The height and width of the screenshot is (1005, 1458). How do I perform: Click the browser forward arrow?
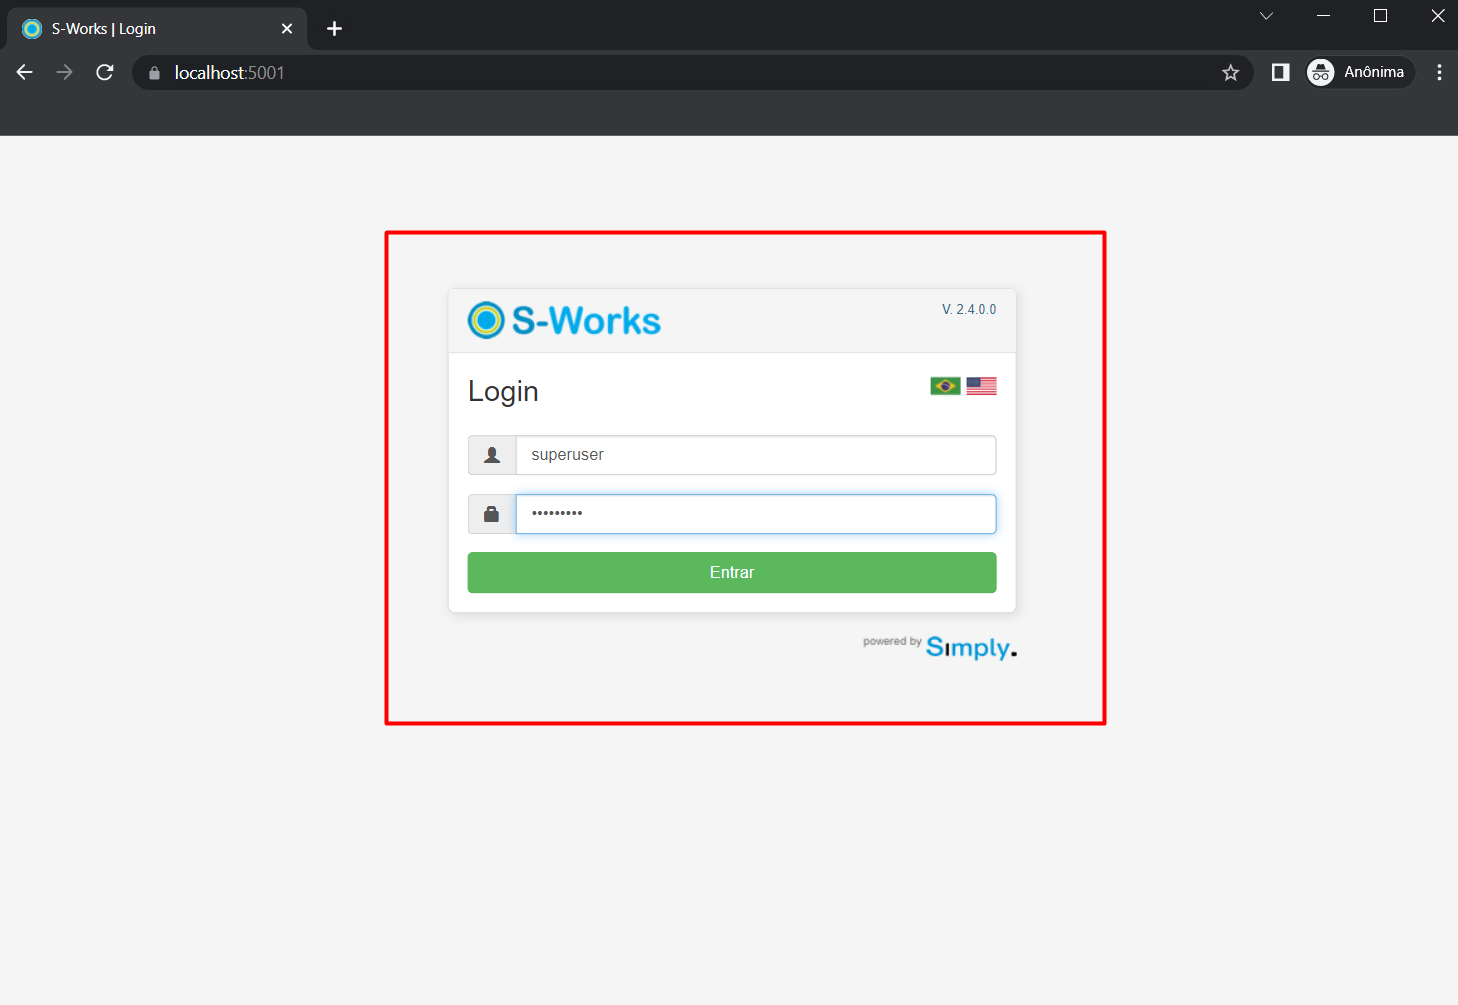(x=65, y=72)
